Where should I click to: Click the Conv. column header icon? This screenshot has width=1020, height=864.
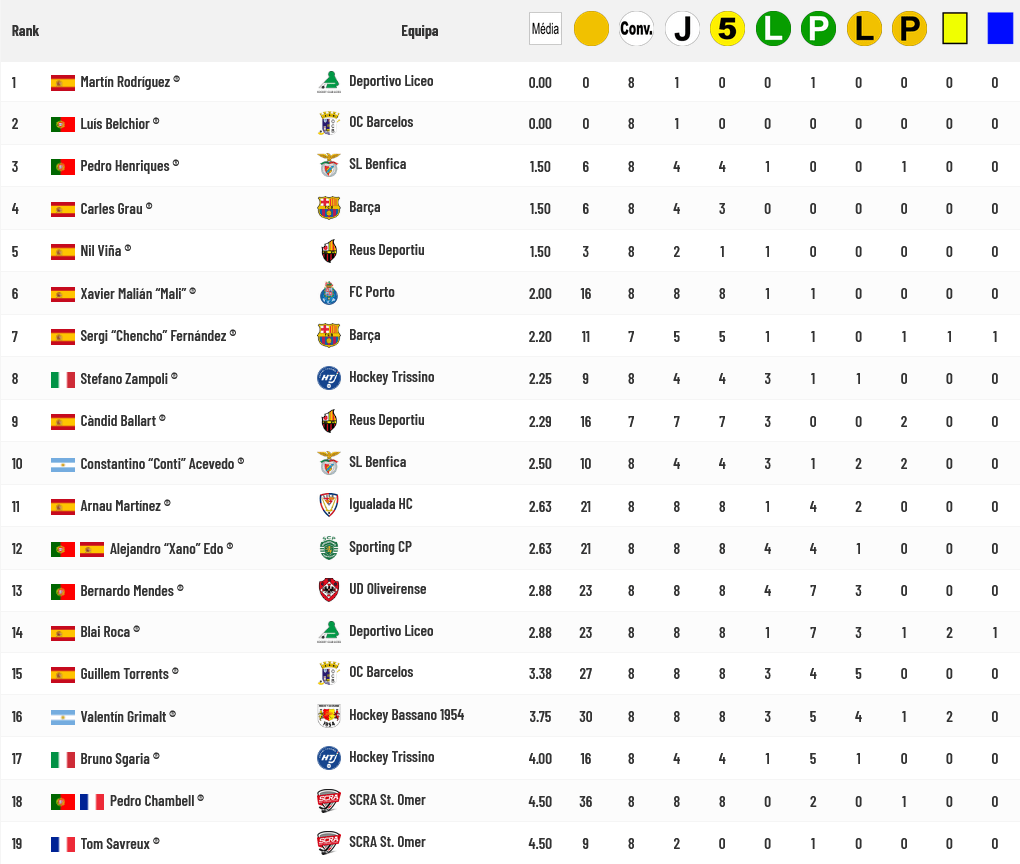637,29
